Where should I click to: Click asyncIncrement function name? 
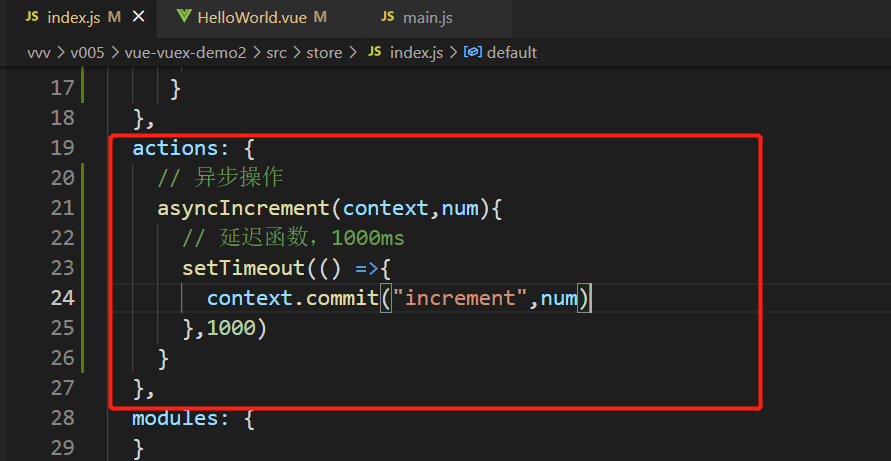[243, 209]
